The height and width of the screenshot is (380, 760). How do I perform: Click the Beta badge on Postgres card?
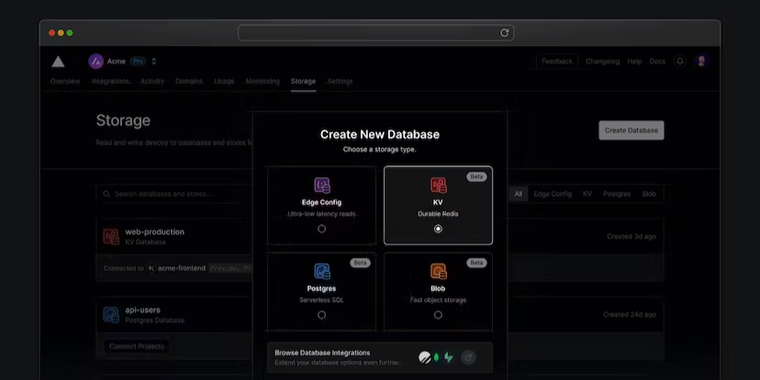(360, 263)
